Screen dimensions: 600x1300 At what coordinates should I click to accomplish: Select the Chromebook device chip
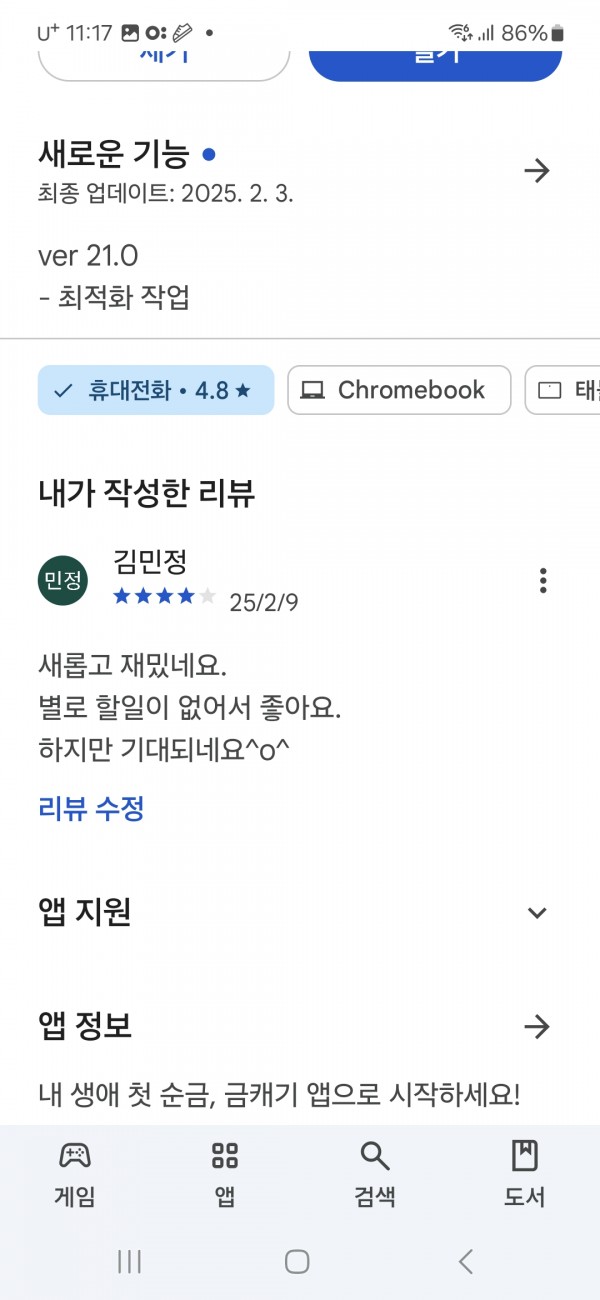point(399,390)
